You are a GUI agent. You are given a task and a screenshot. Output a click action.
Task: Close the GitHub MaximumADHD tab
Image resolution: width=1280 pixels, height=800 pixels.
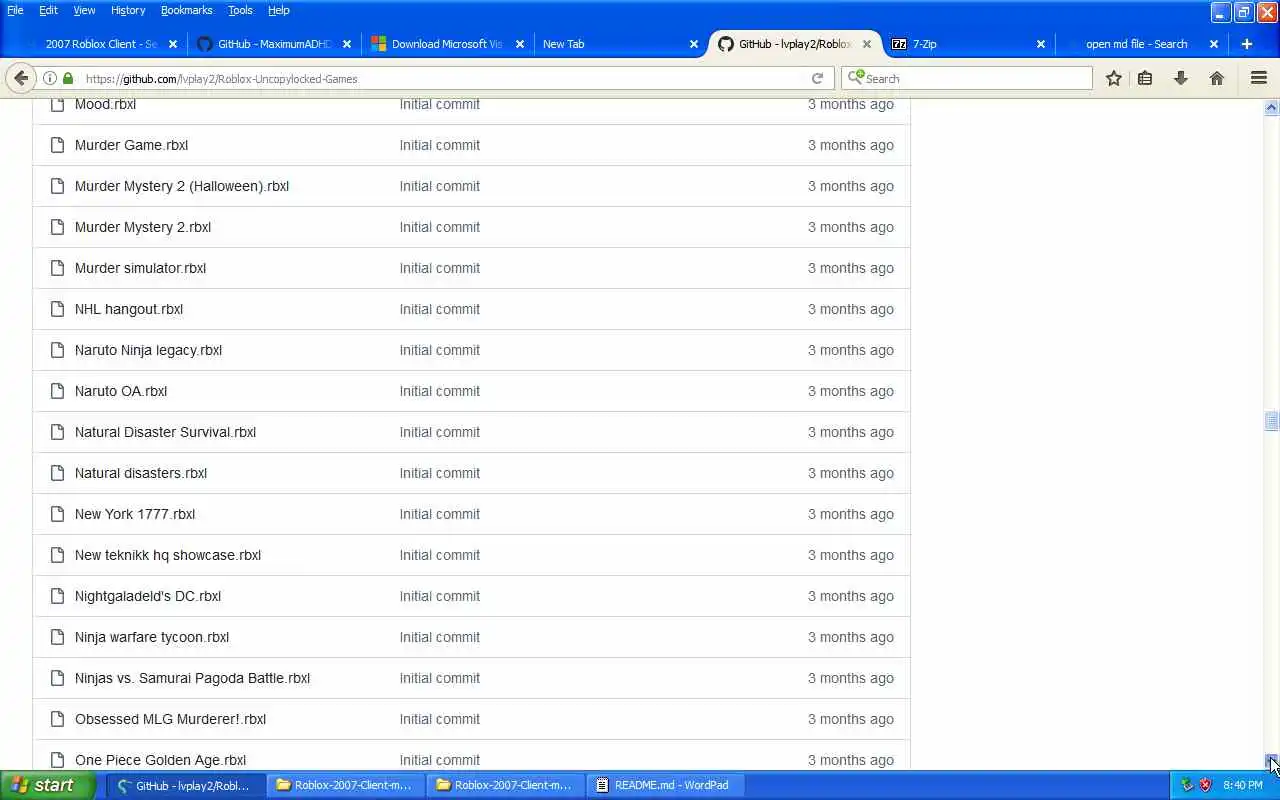[347, 44]
